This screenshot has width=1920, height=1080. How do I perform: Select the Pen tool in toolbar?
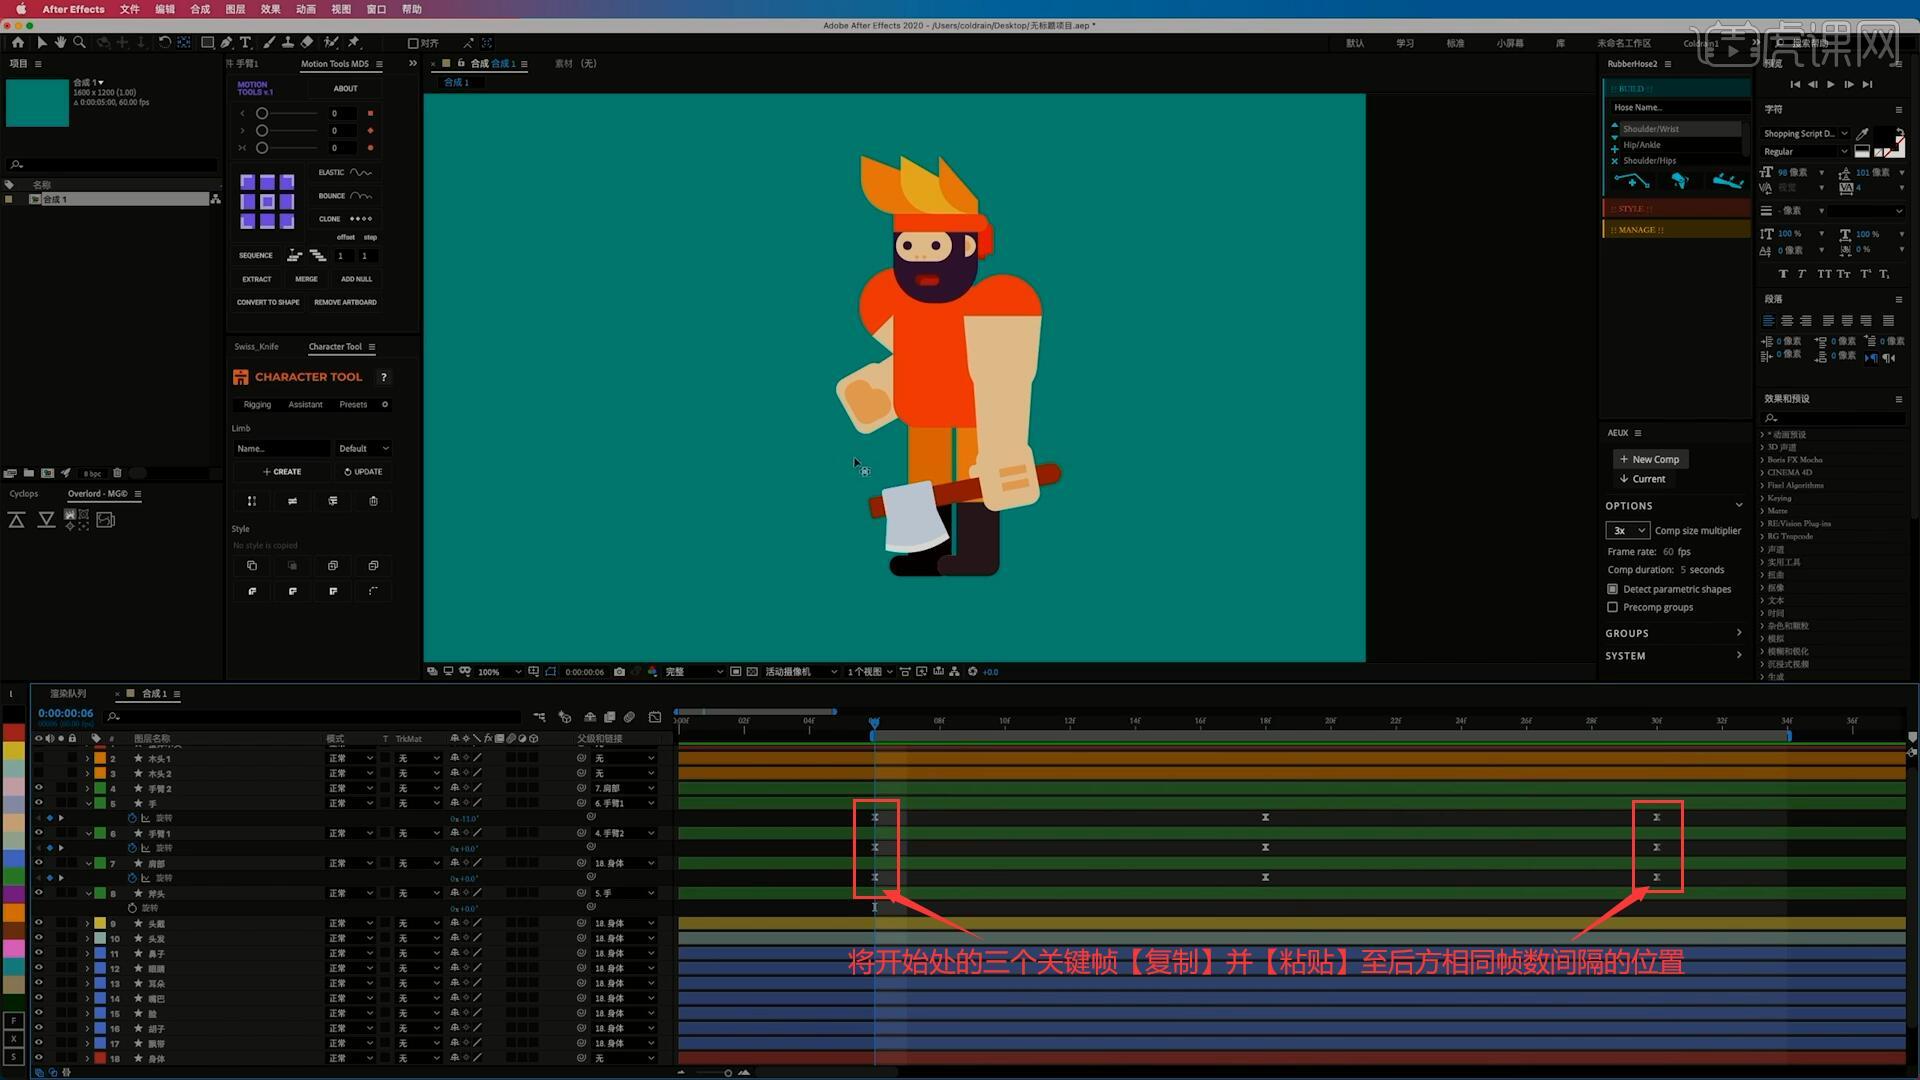[227, 43]
